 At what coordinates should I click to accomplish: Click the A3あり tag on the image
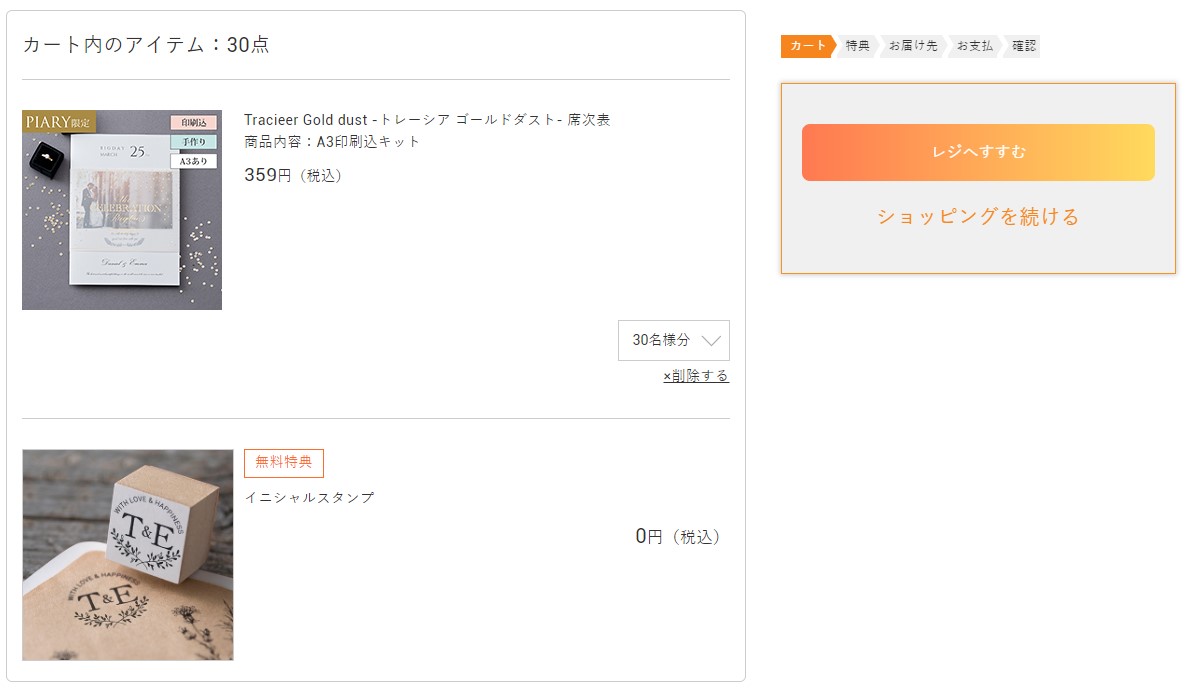point(193,161)
